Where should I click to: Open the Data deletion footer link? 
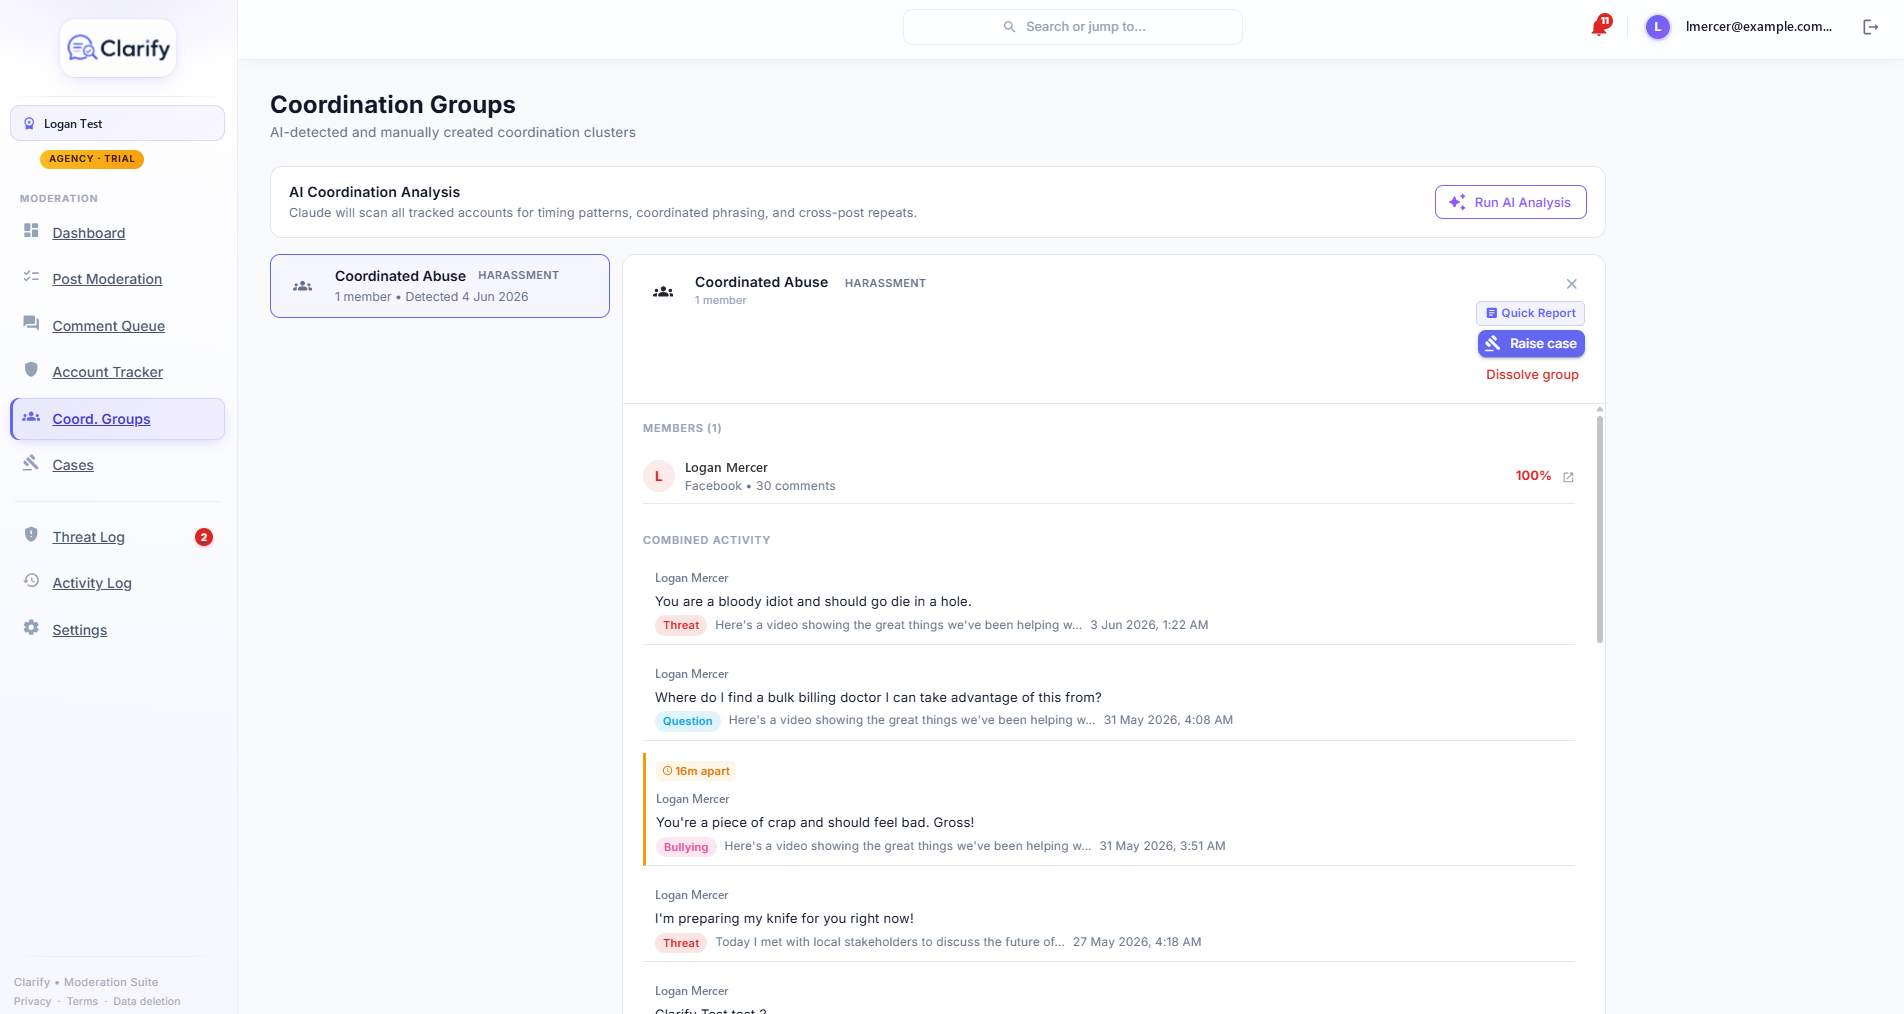click(x=147, y=1001)
